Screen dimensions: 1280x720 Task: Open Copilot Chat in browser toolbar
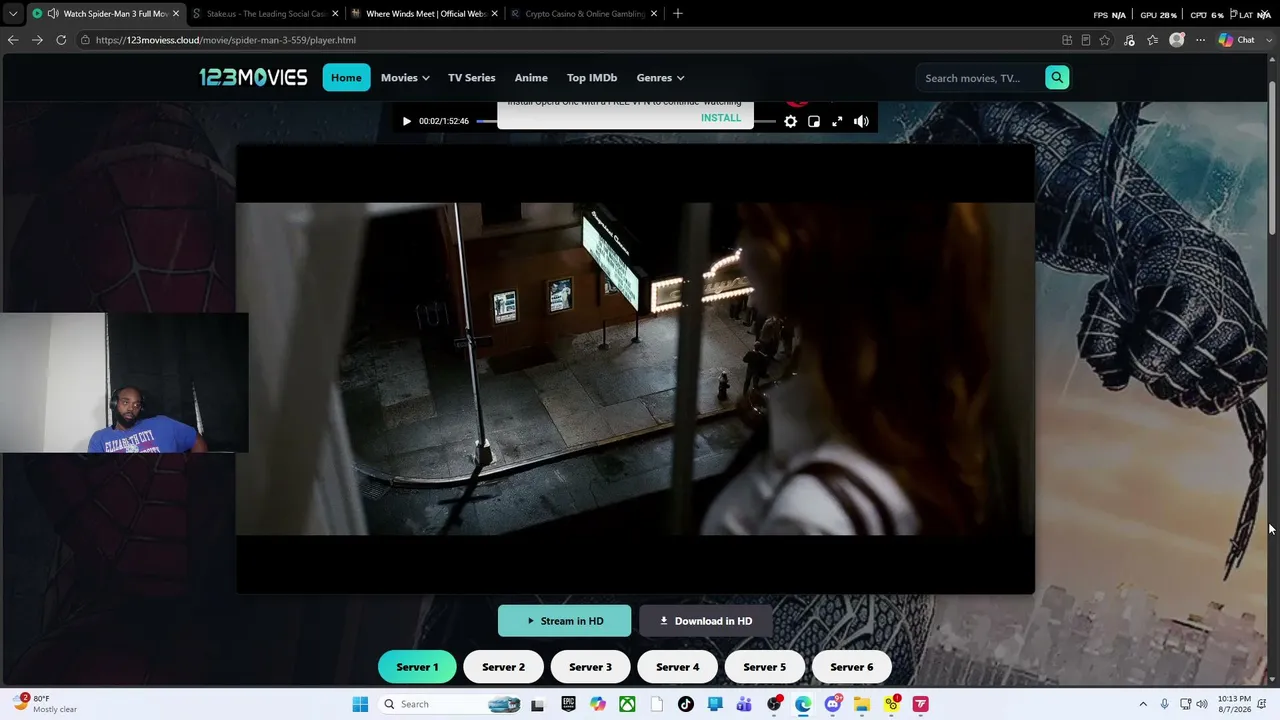pyautogui.click(x=1237, y=40)
